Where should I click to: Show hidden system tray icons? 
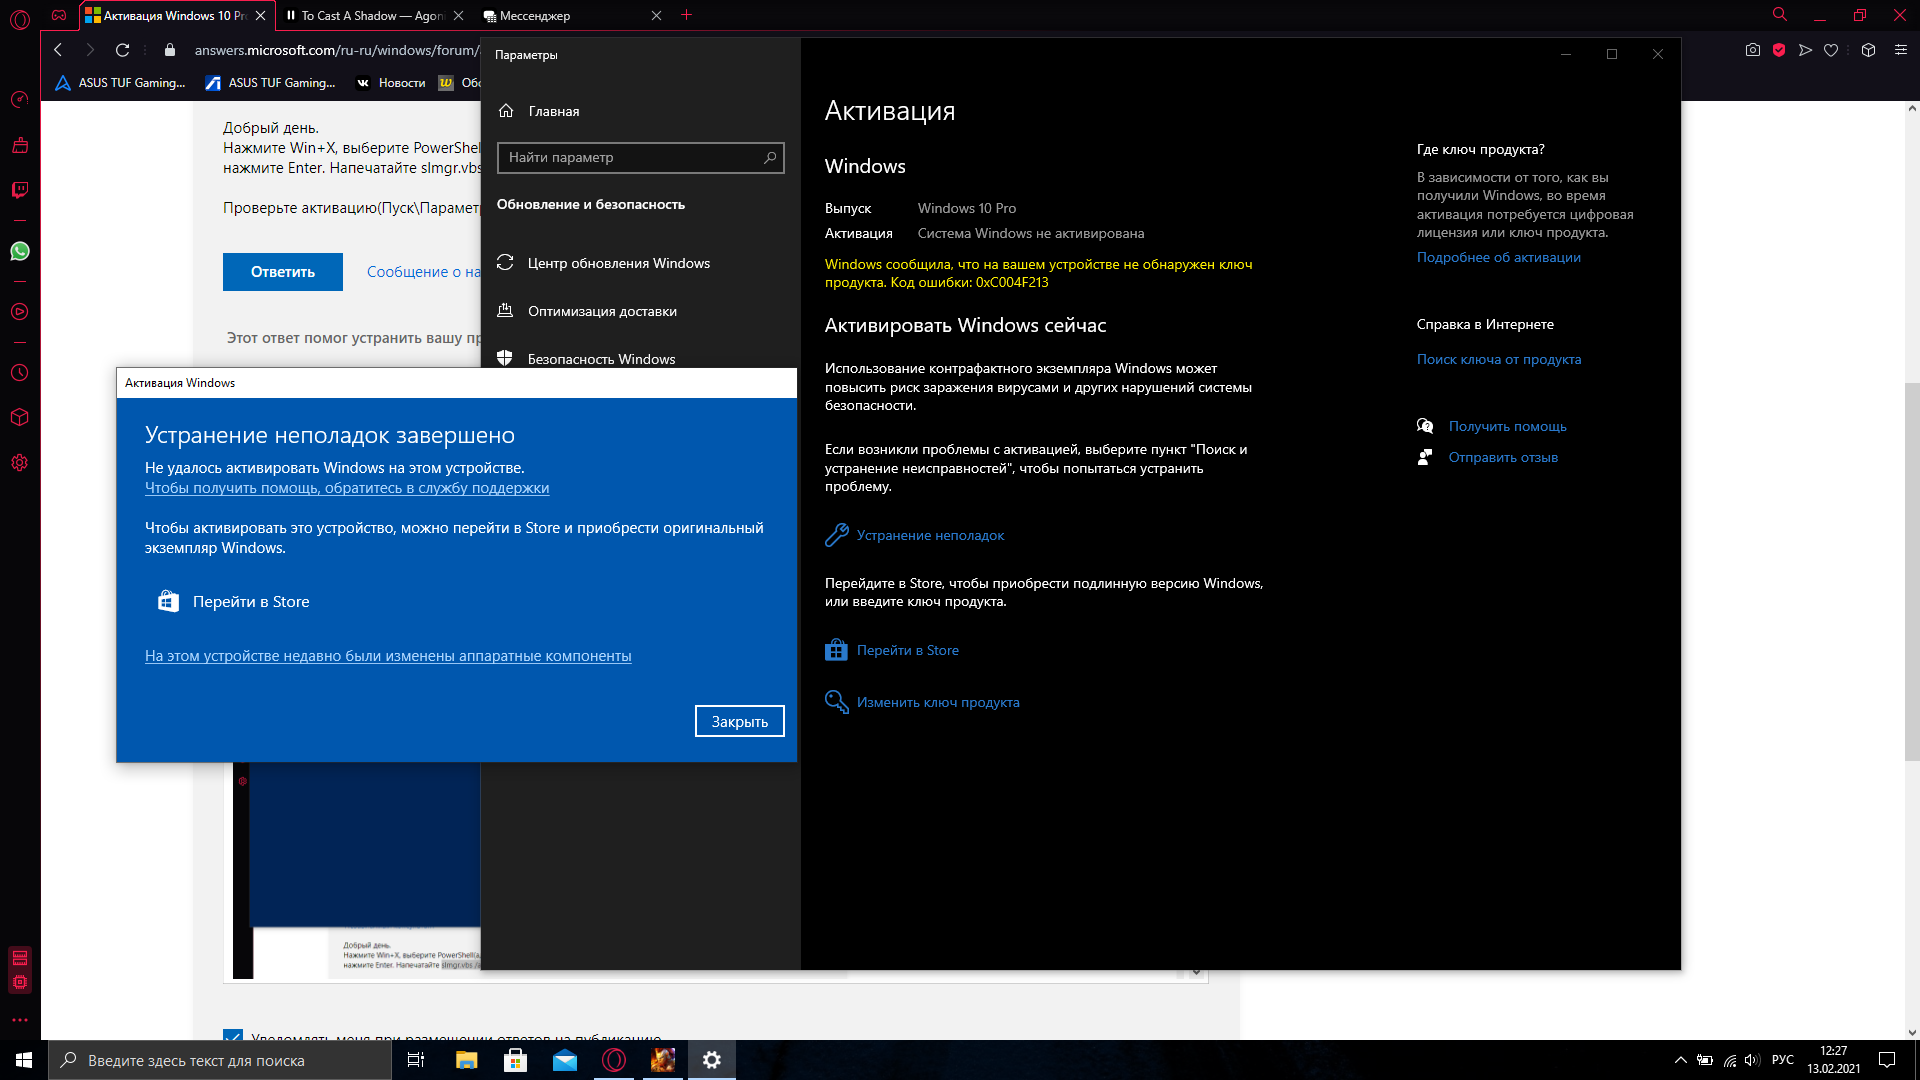pyautogui.click(x=1681, y=1060)
